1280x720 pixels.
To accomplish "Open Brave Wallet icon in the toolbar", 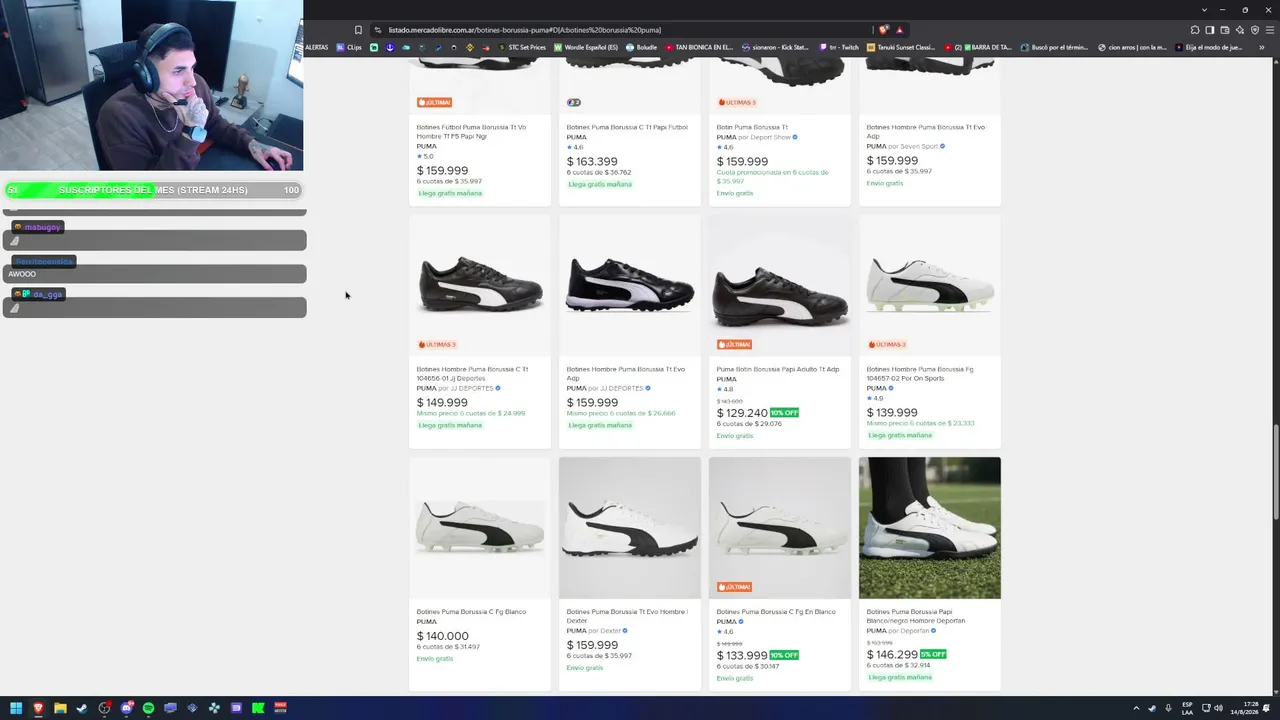I will coord(1224,30).
